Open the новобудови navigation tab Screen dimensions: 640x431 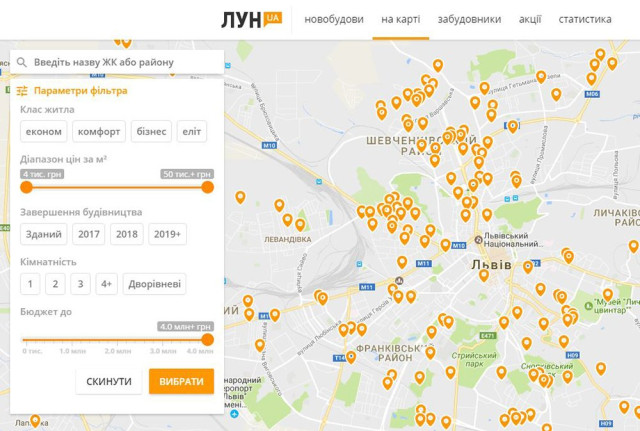click(334, 19)
